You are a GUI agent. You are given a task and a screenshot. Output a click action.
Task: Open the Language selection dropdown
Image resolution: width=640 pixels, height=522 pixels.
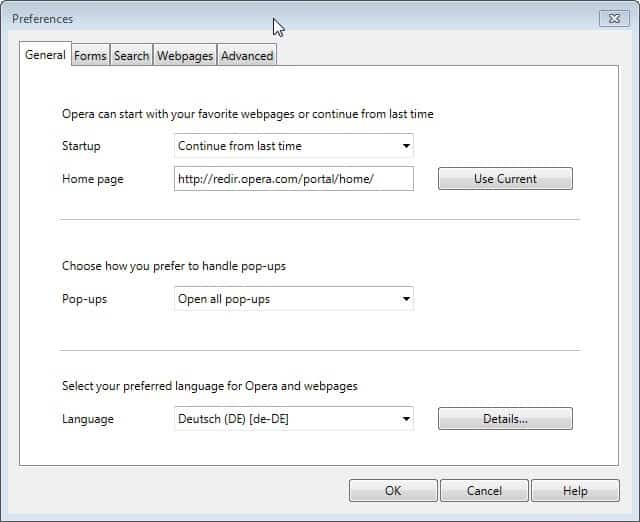tap(293, 419)
